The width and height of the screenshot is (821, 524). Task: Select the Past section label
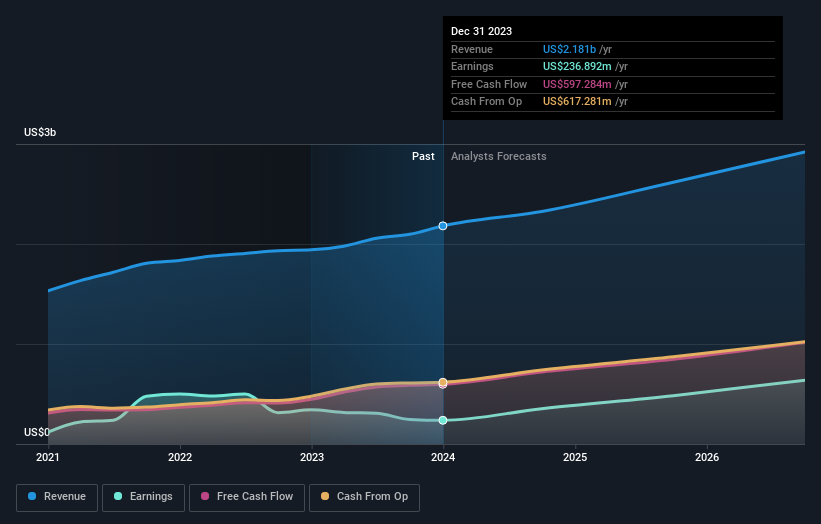click(423, 156)
